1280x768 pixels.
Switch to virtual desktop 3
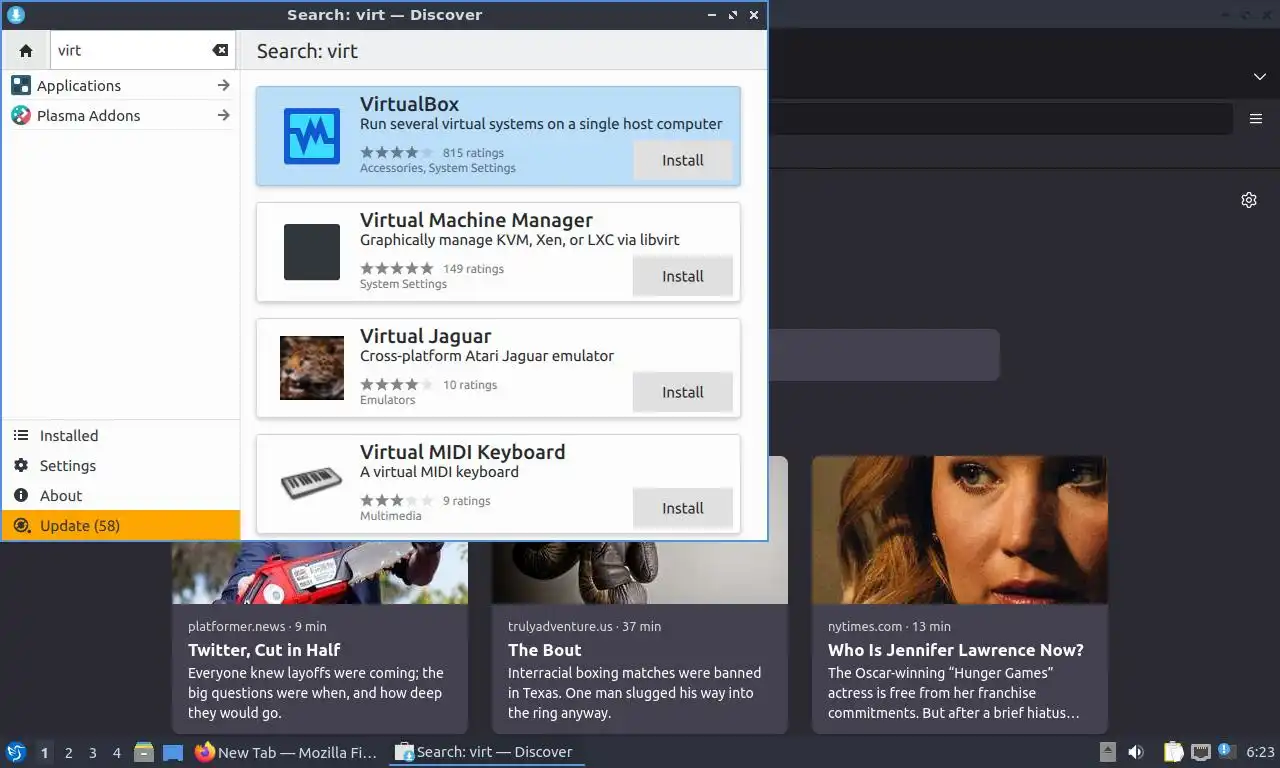(x=93, y=752)
